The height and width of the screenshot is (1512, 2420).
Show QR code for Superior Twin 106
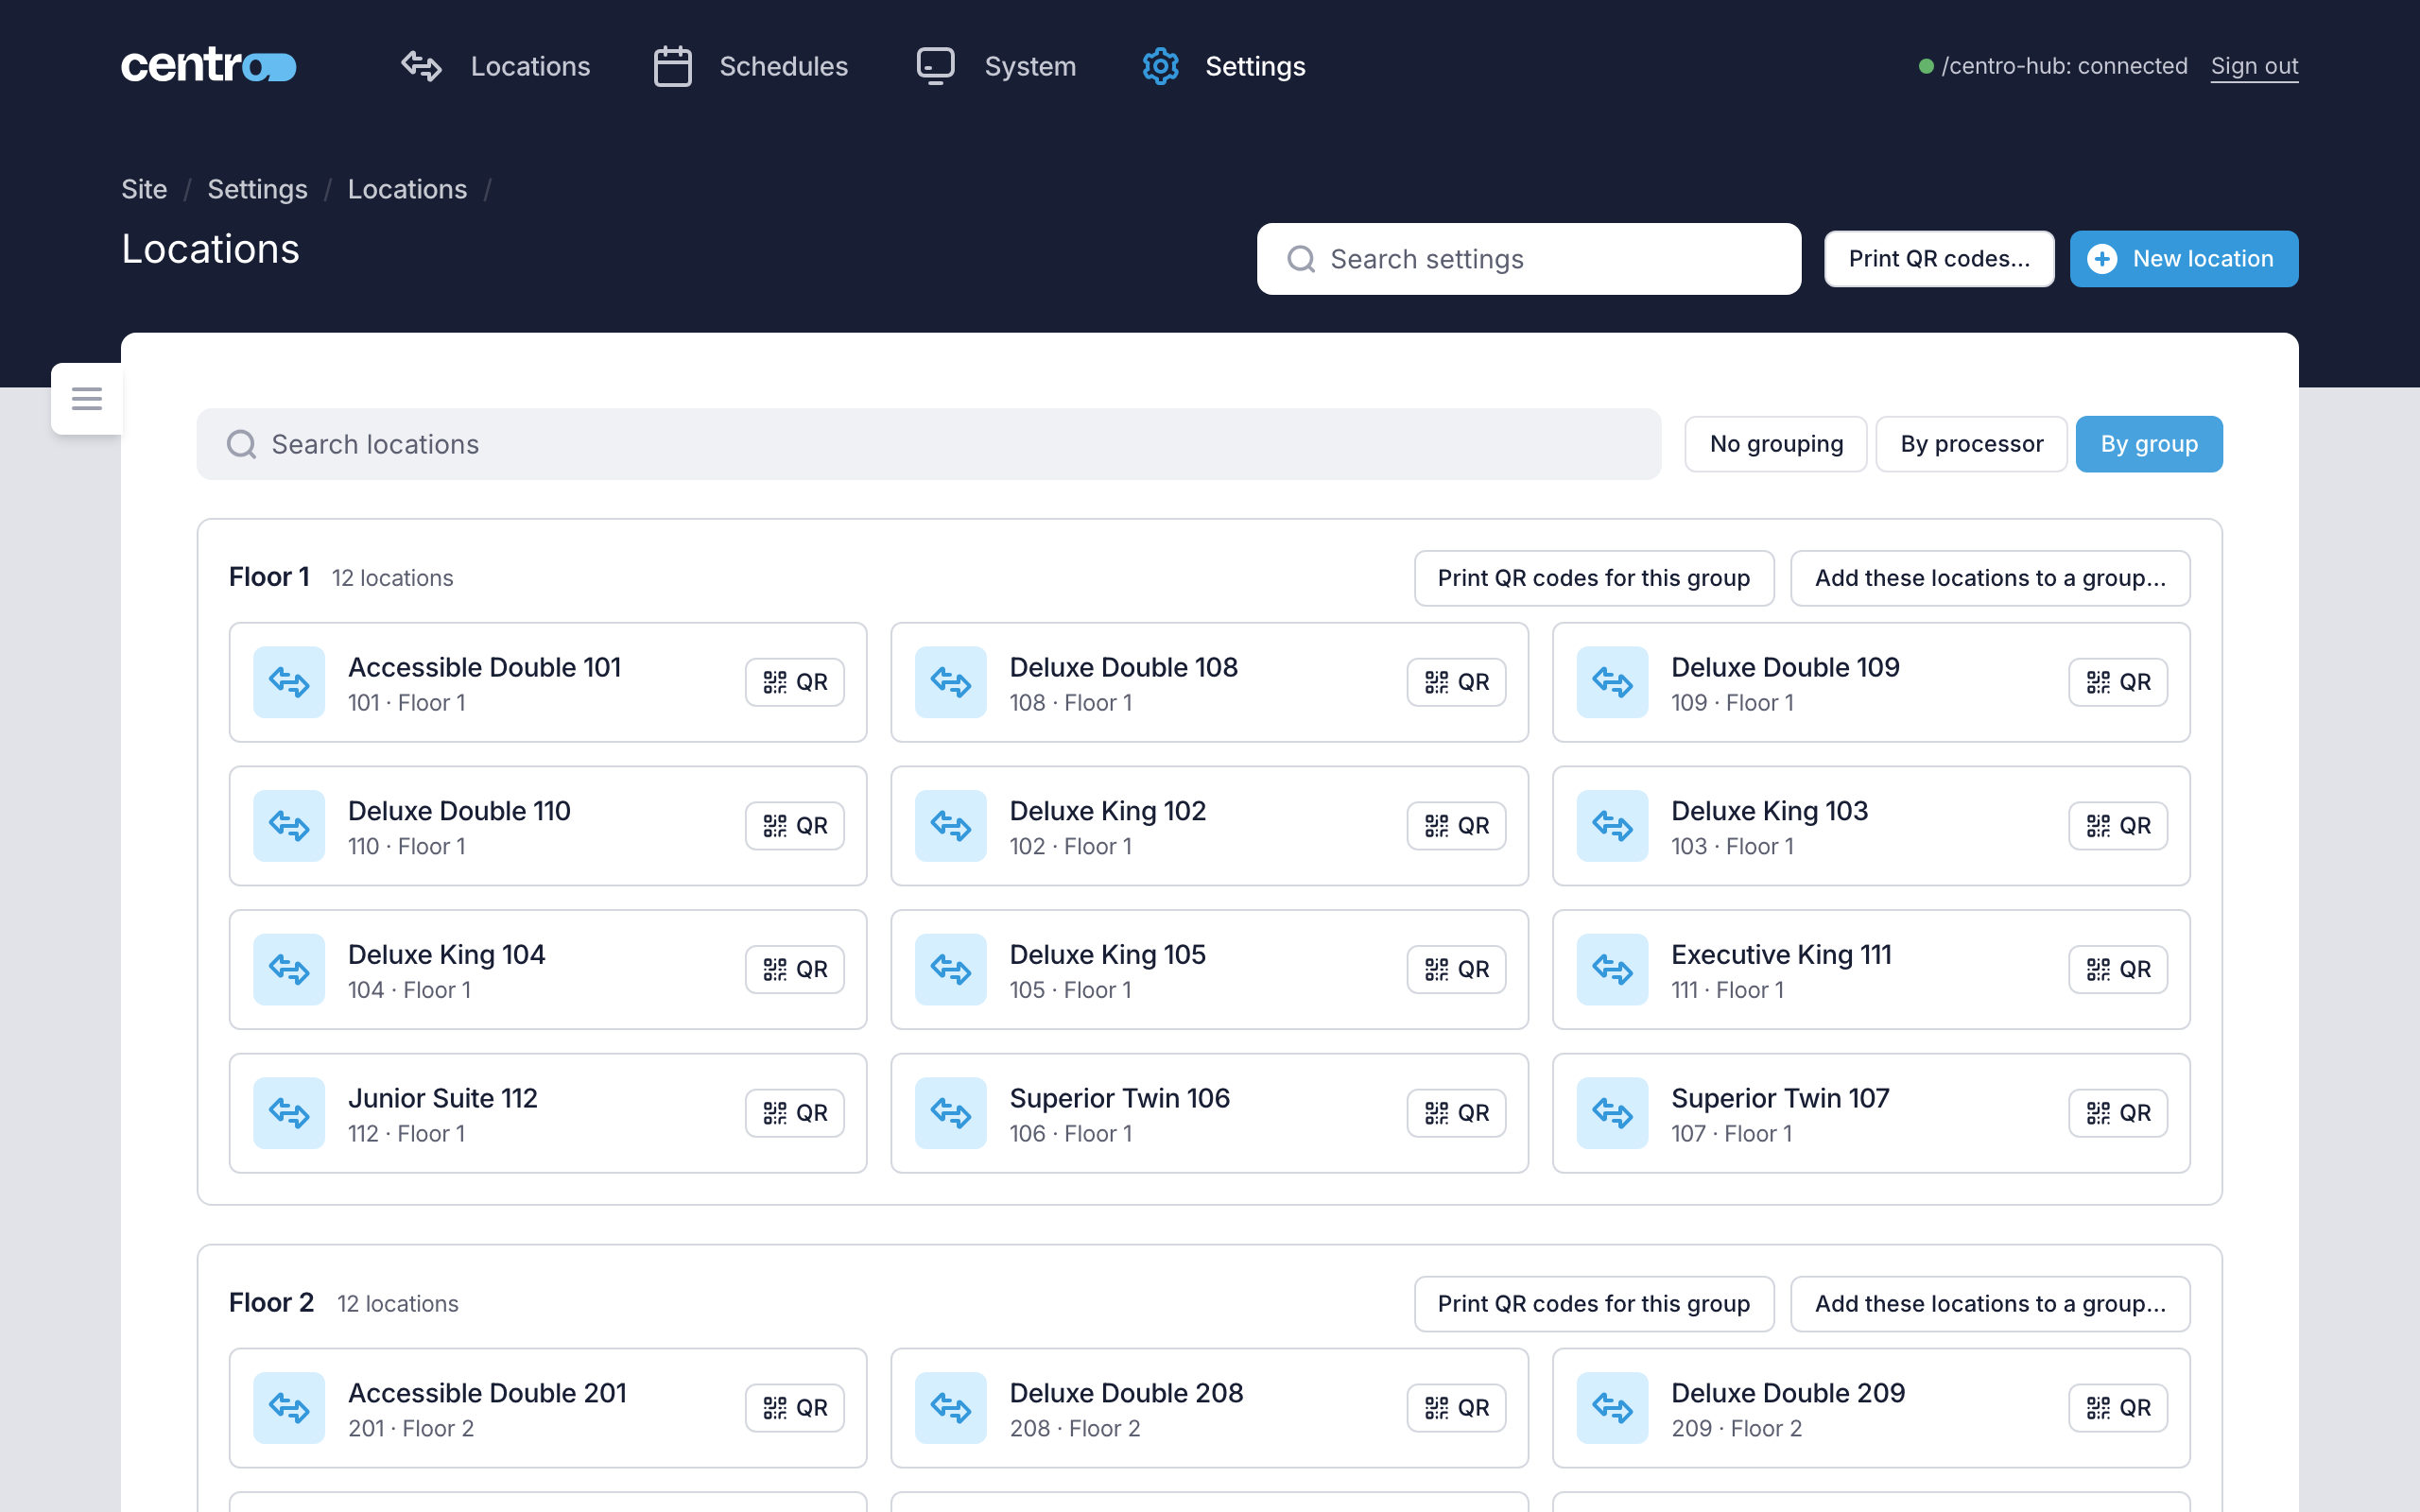[x=1456, y=1113]
